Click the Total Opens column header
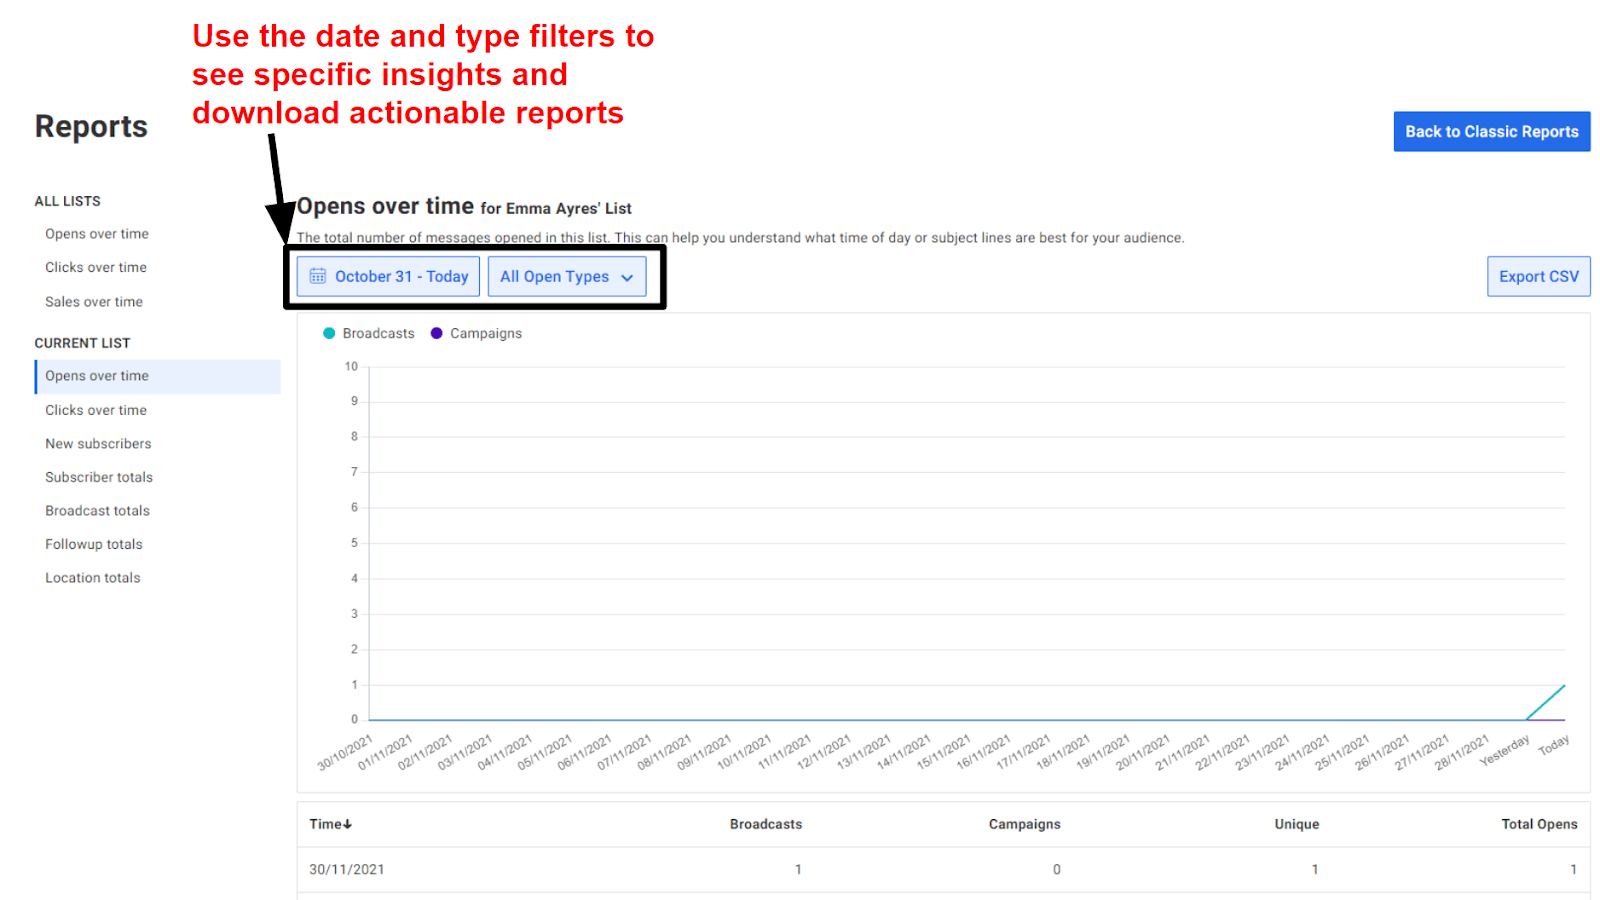 pyautogui.click(x=1539, y=824)
